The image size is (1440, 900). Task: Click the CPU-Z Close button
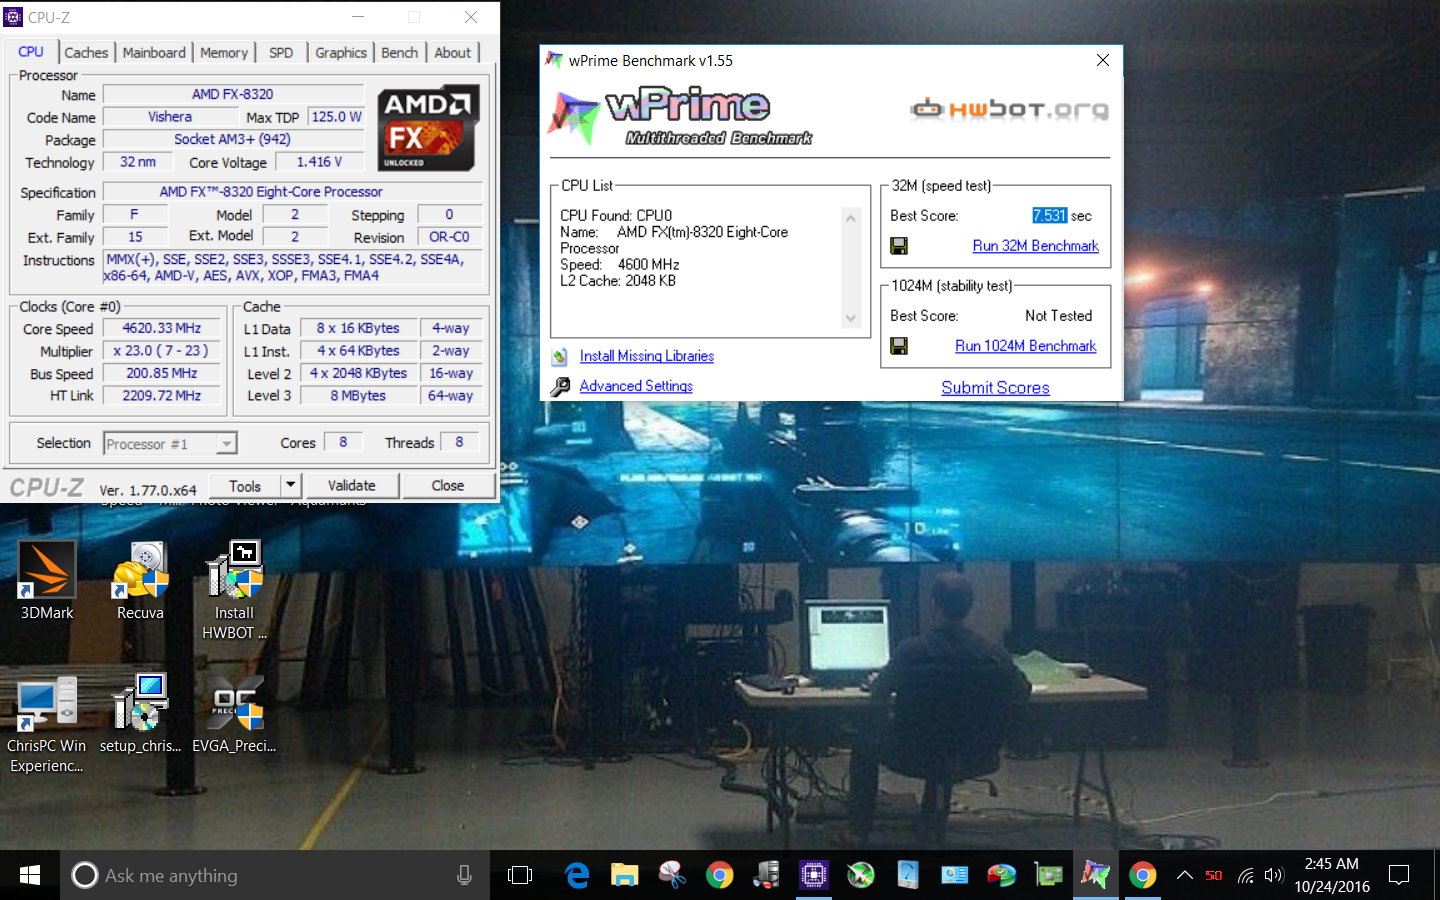tap(448, 486)
